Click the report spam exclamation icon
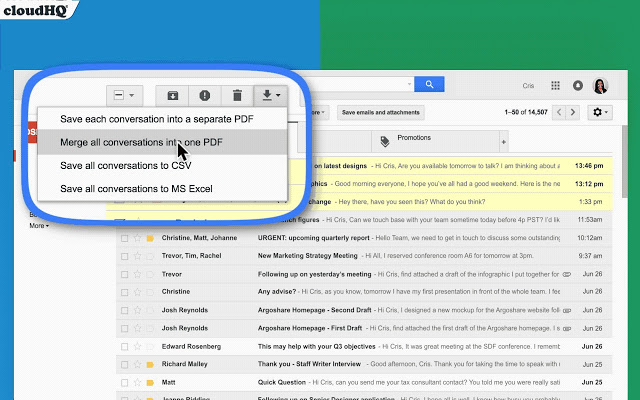The image size is (640, 400). [x=204, y=96]
